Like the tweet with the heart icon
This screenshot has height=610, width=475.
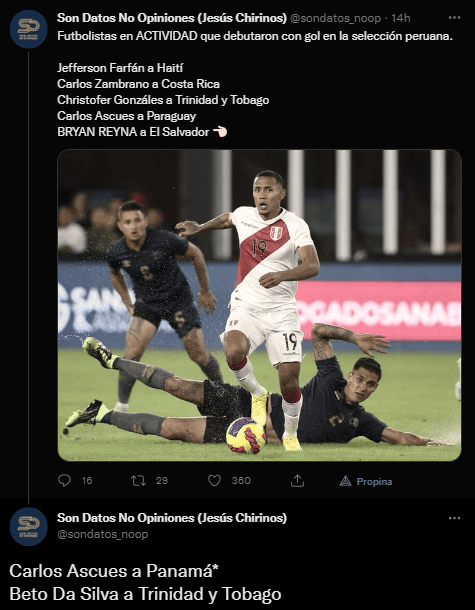214,481
